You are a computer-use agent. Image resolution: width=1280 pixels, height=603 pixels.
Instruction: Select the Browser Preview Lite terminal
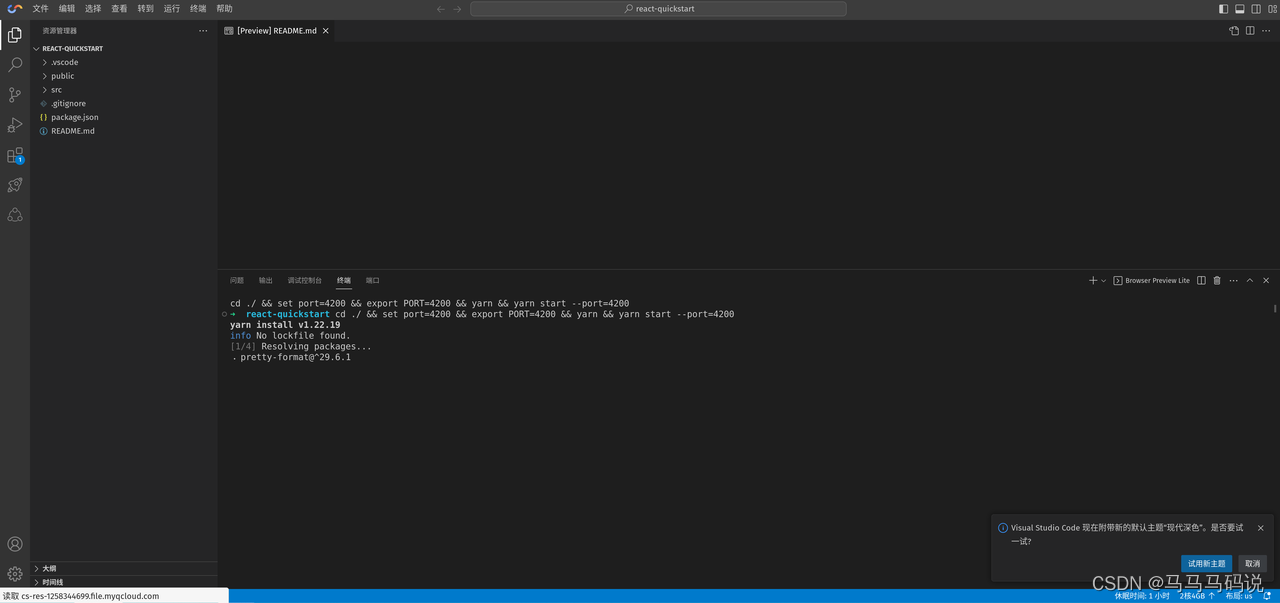pos(1152,281)
